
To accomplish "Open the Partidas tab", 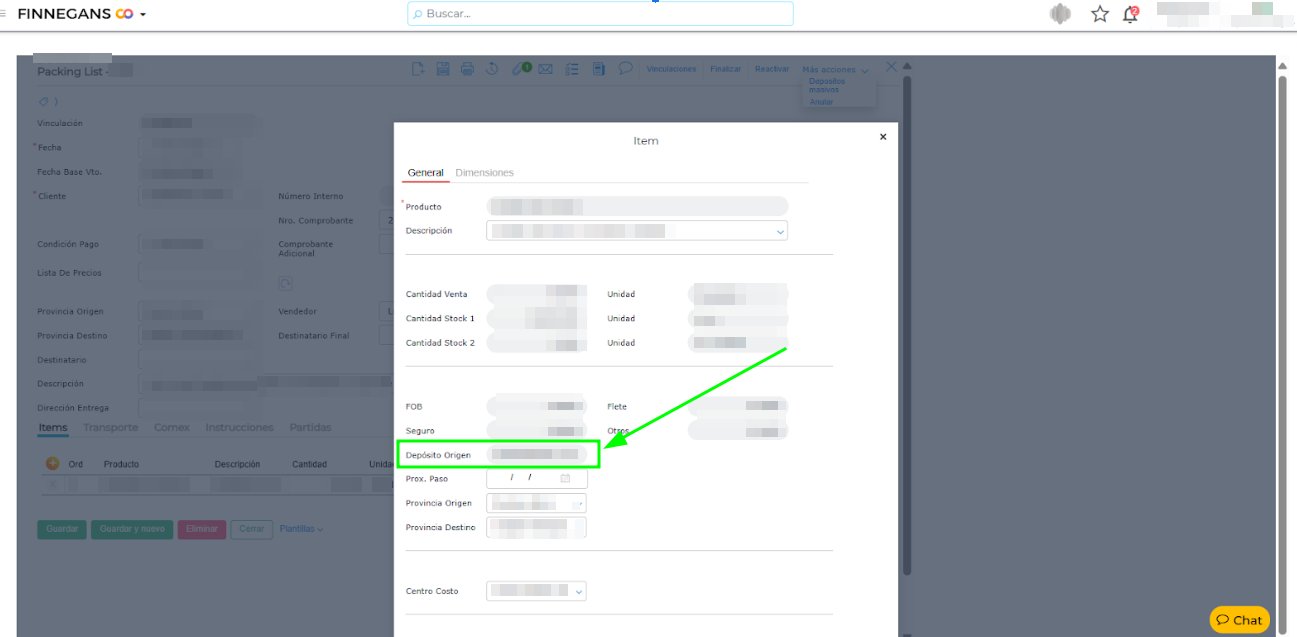I will click(x=310, y=427).
